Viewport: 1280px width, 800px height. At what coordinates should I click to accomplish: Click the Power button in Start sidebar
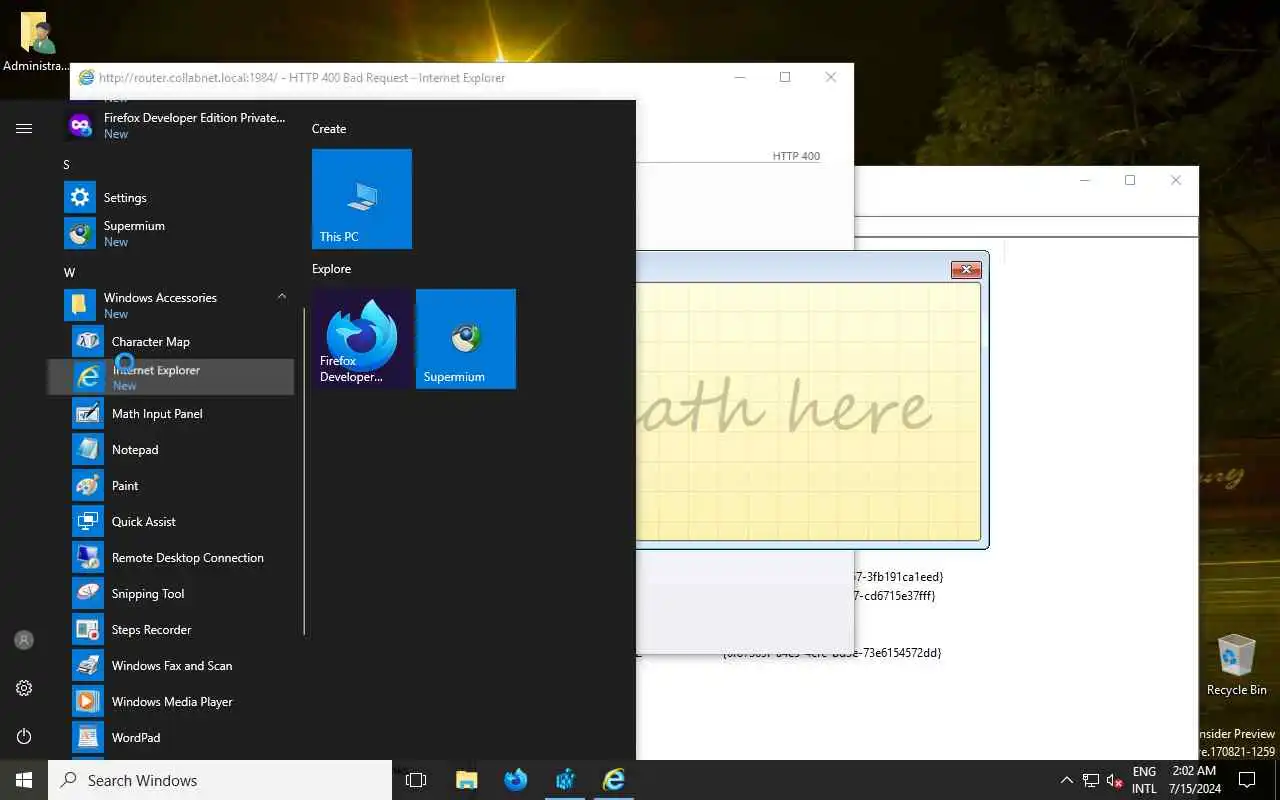tap(24, 736)
